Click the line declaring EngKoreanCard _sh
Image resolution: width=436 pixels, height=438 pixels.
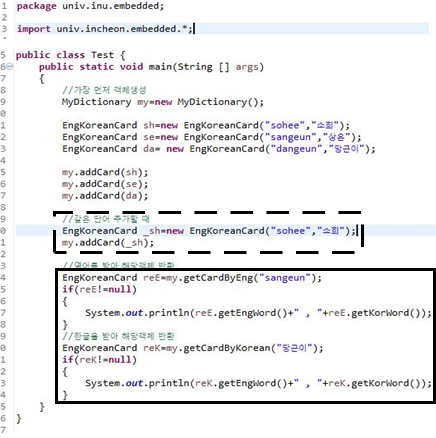(x=209, y=231)
